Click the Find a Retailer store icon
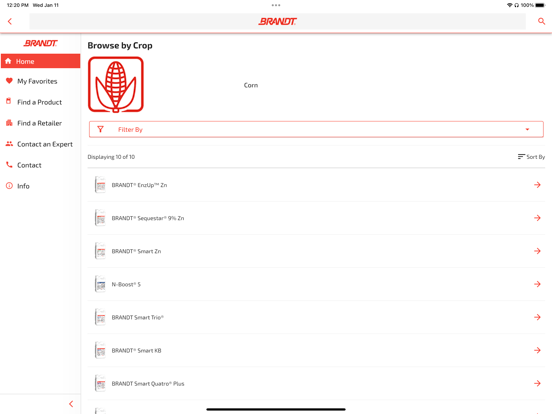This screenshot has width=552, height=414. click(x=9, y=123)
